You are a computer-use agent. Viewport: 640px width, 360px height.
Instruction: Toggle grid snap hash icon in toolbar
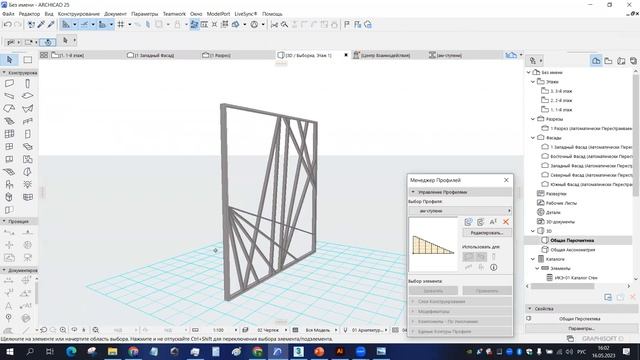pos(121,24)
